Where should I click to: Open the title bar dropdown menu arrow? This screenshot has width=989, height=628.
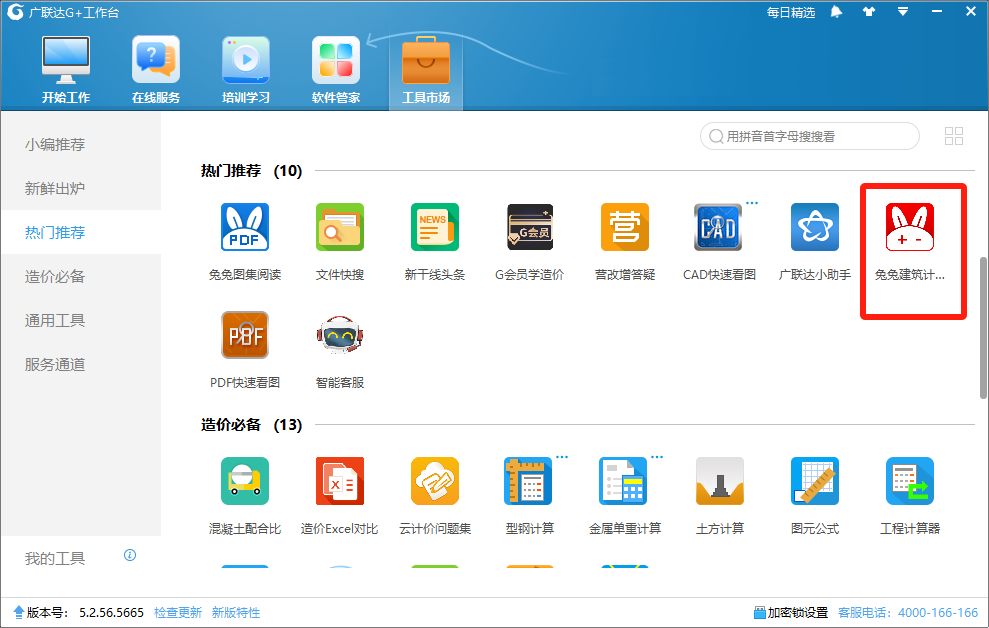903,12
